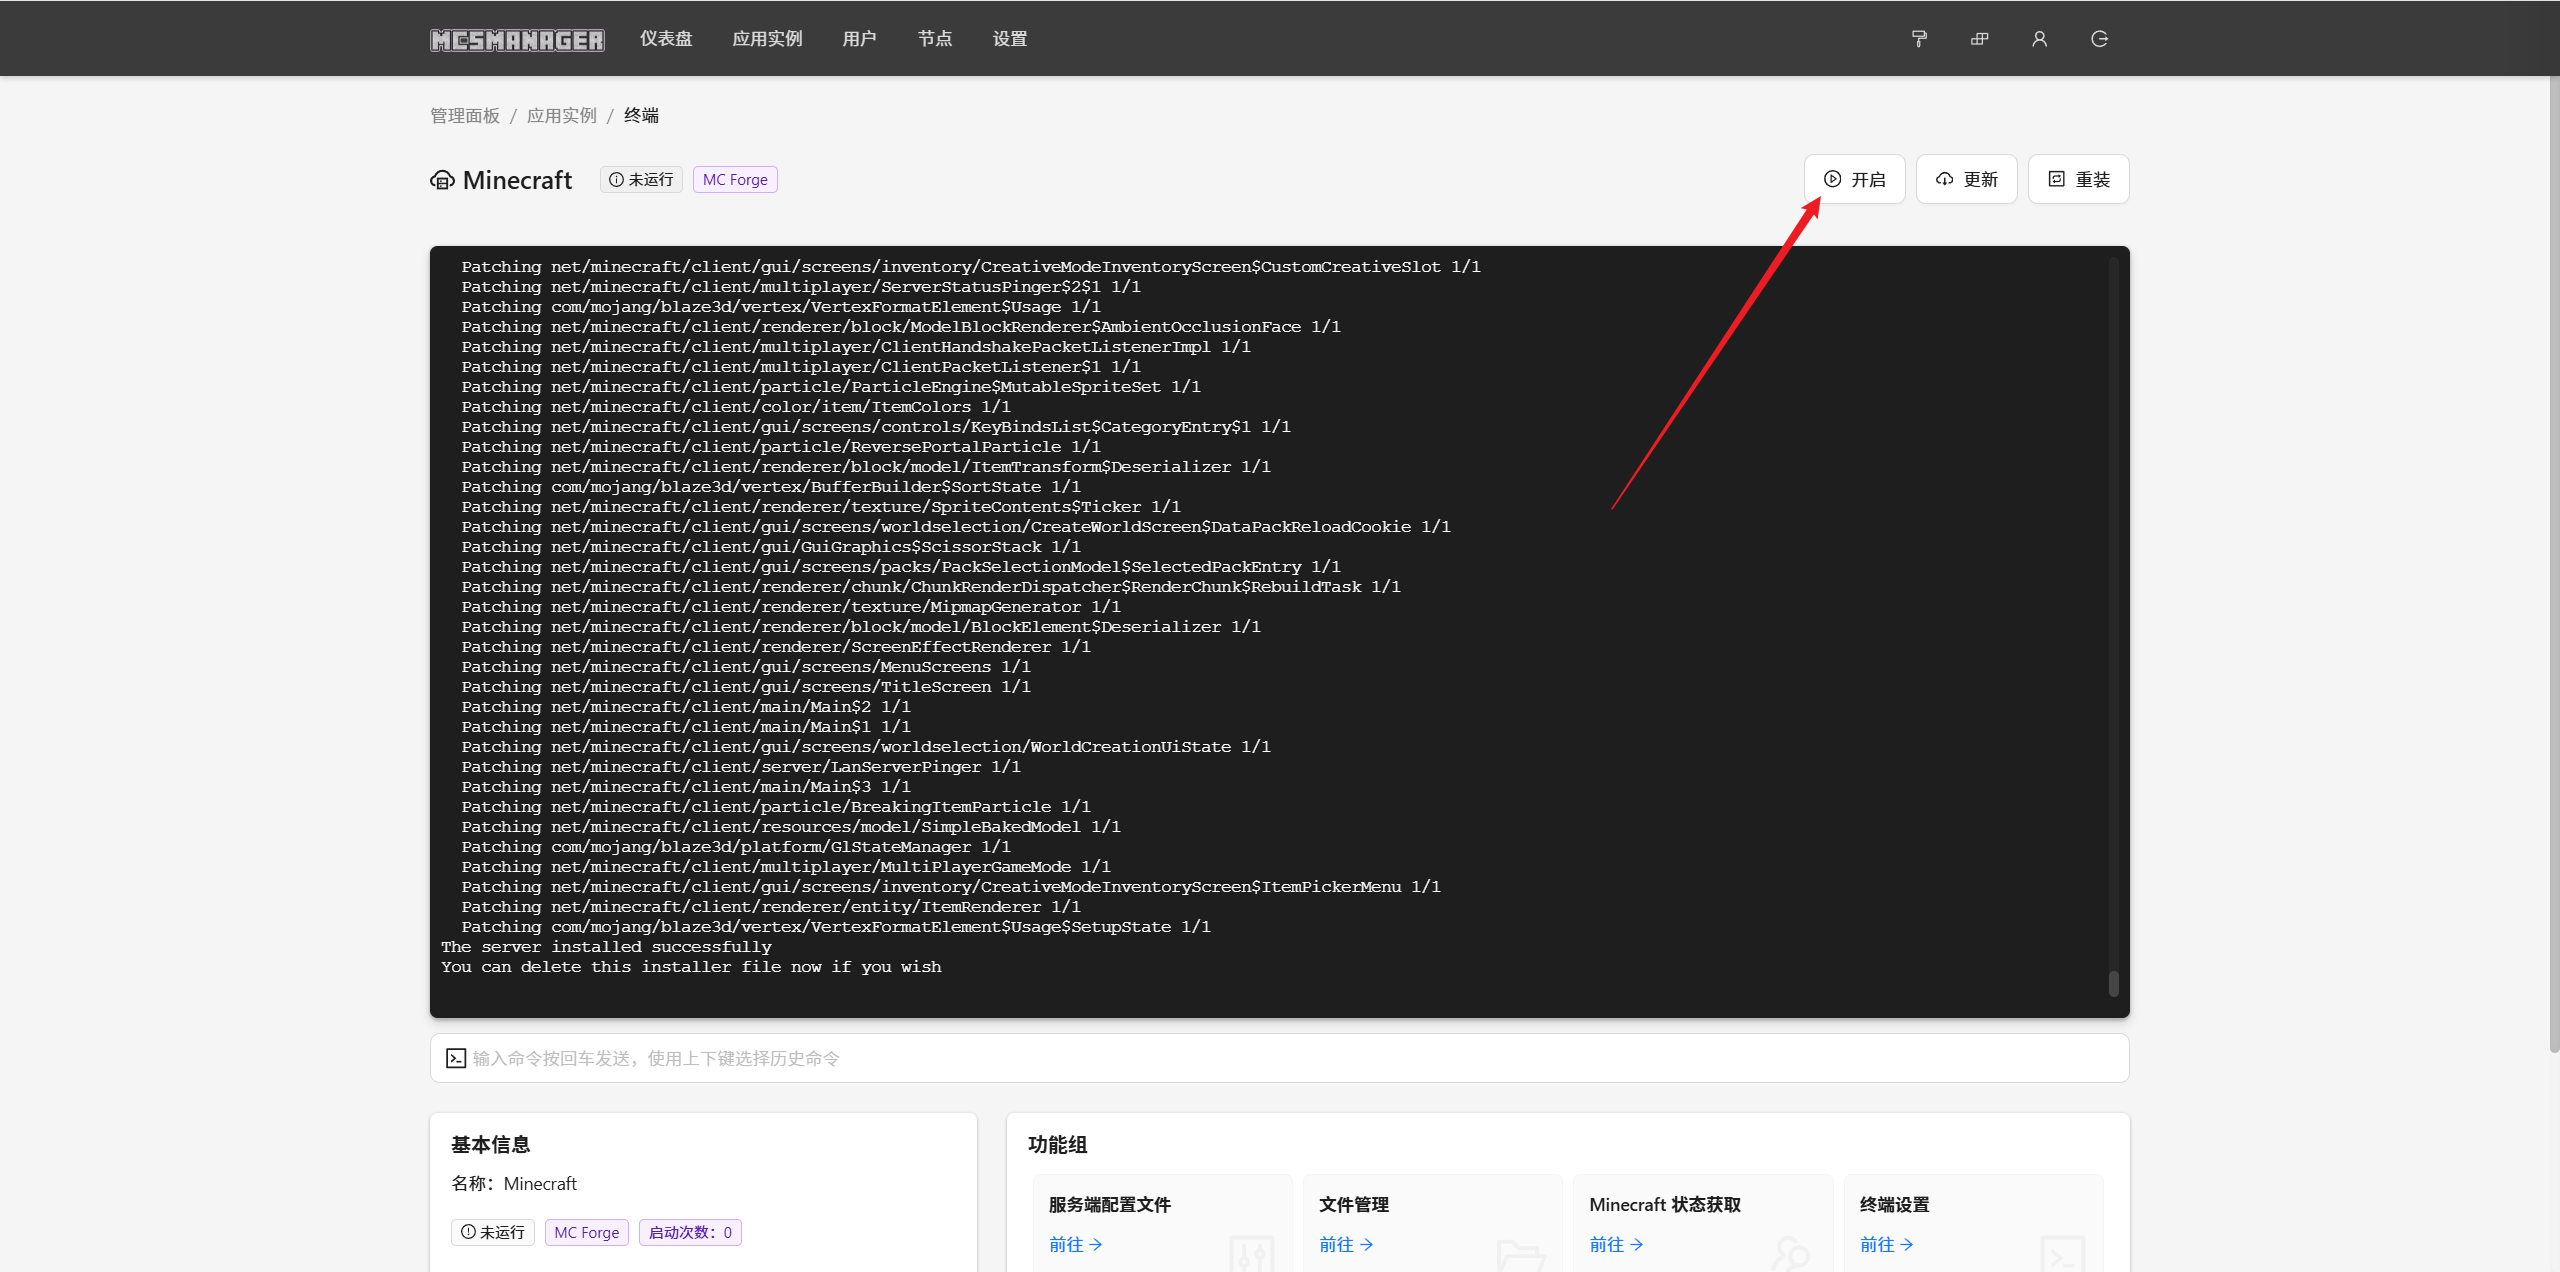Click the command input field
Screen dimensions: 2560x1272
click(x=1279, y=1058)
